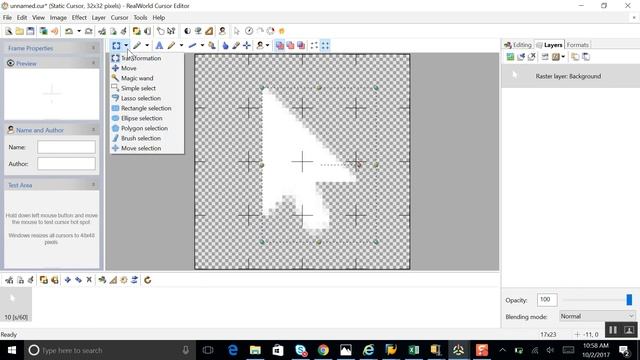Click the delete layer X icon
Image resolution: width=640 pixels, height=360 pixels.
pyautogui.click(x=531, y=57)
